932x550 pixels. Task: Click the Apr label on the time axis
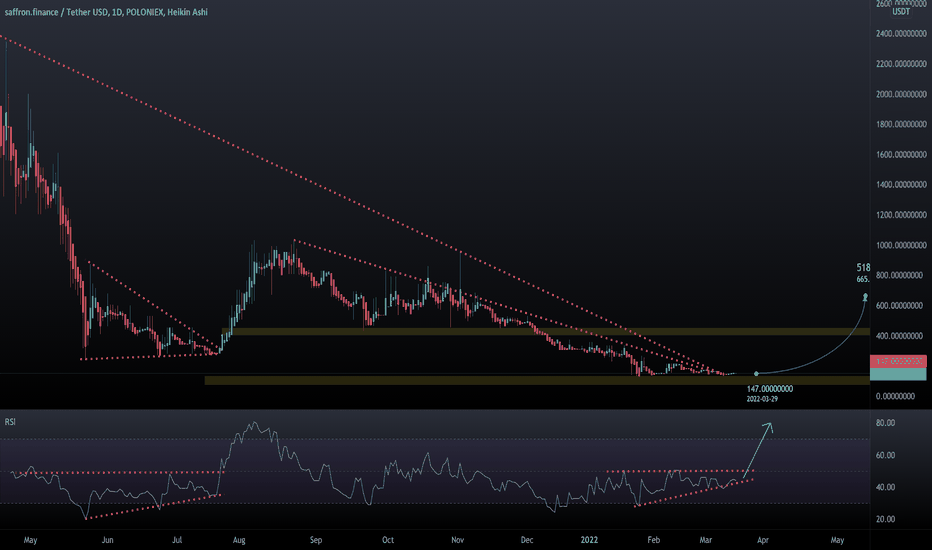point(763,540)
